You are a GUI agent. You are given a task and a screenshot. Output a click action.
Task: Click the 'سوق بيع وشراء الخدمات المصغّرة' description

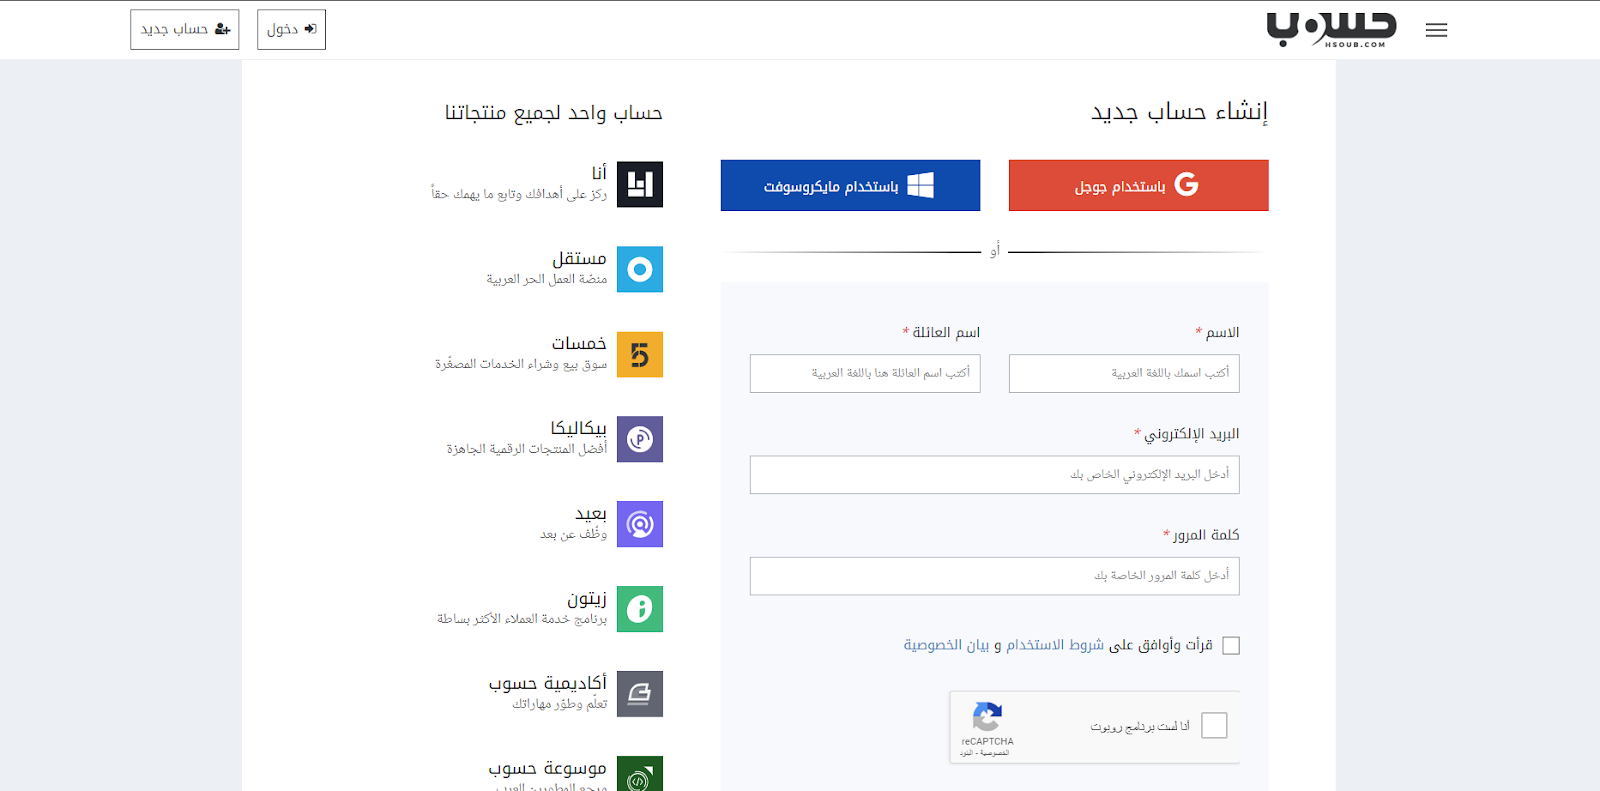click(521, 364)
